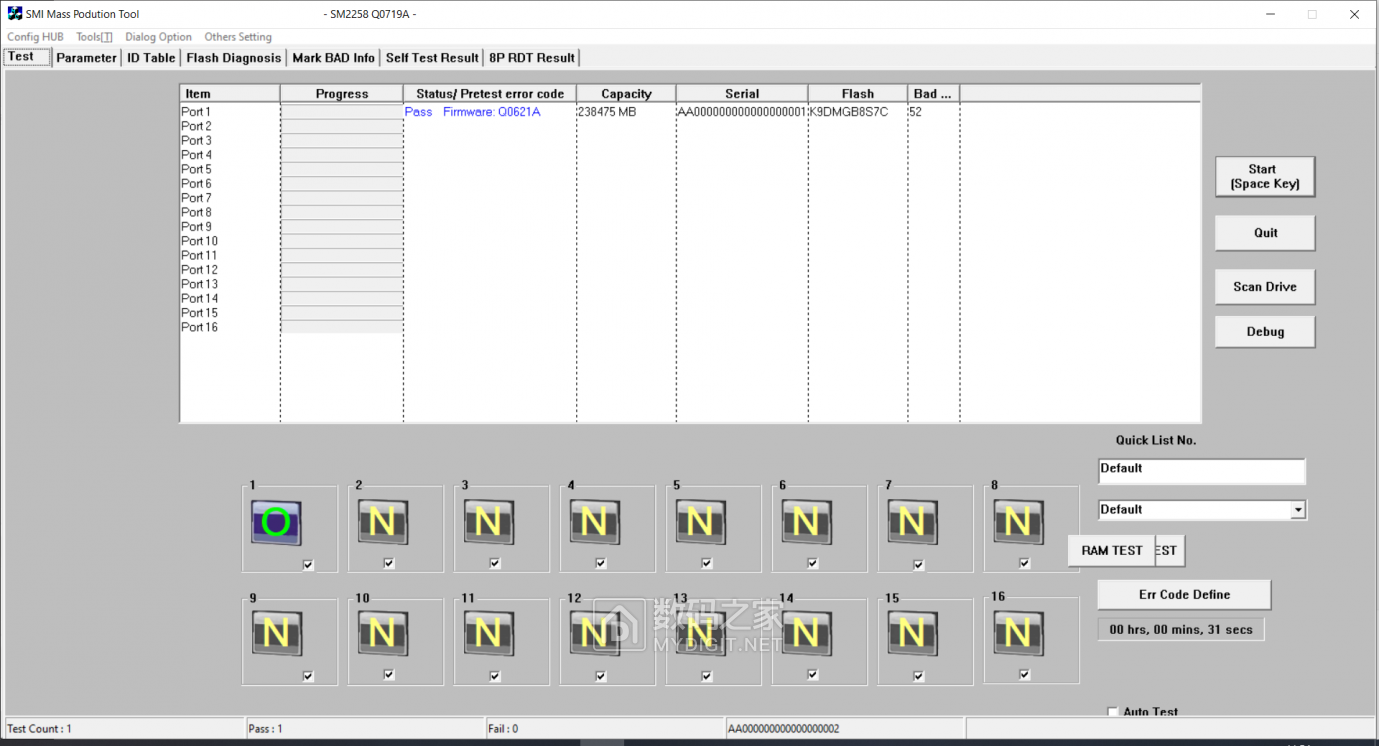Open the Others Setting menu
1379x746 pixels.
tap(238, 37)
